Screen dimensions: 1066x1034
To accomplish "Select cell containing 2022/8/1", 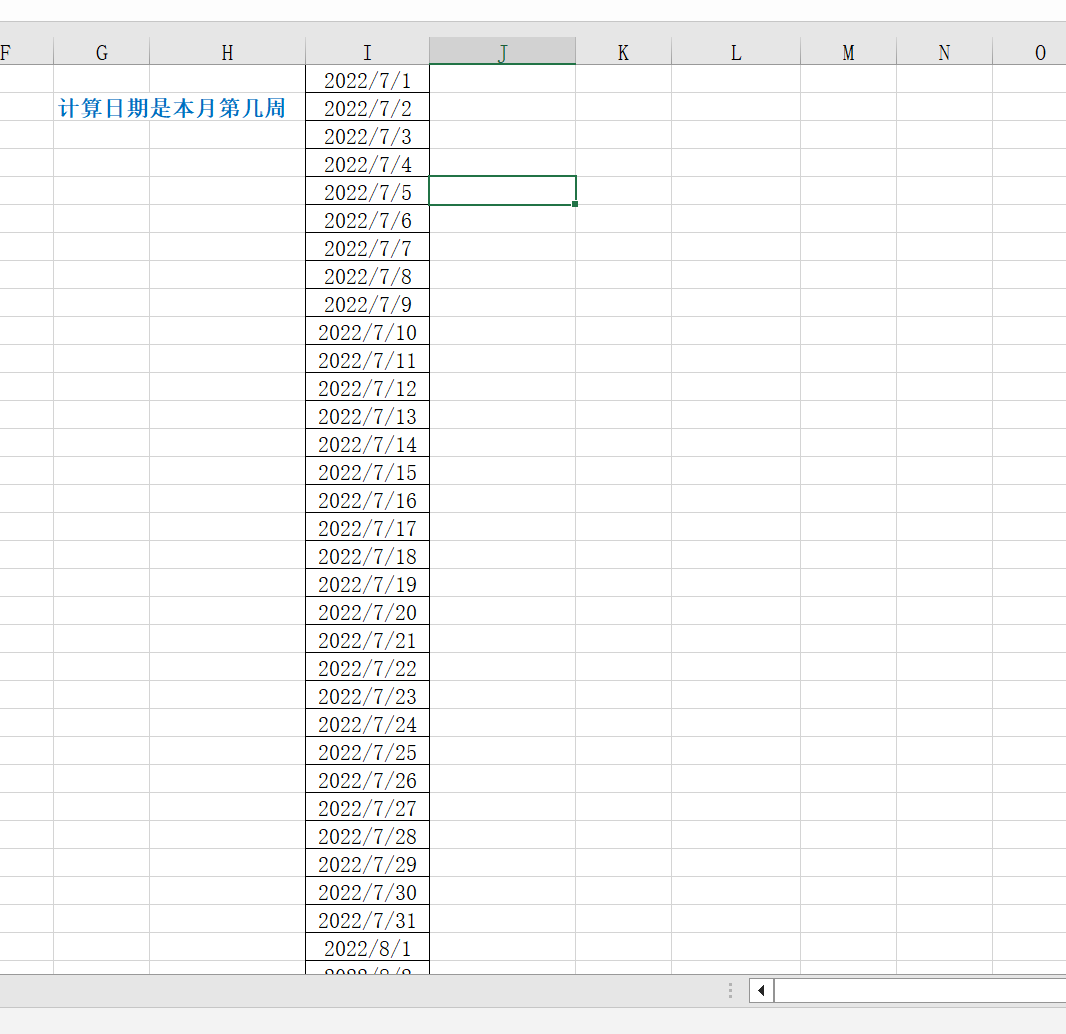I will 367,947.
